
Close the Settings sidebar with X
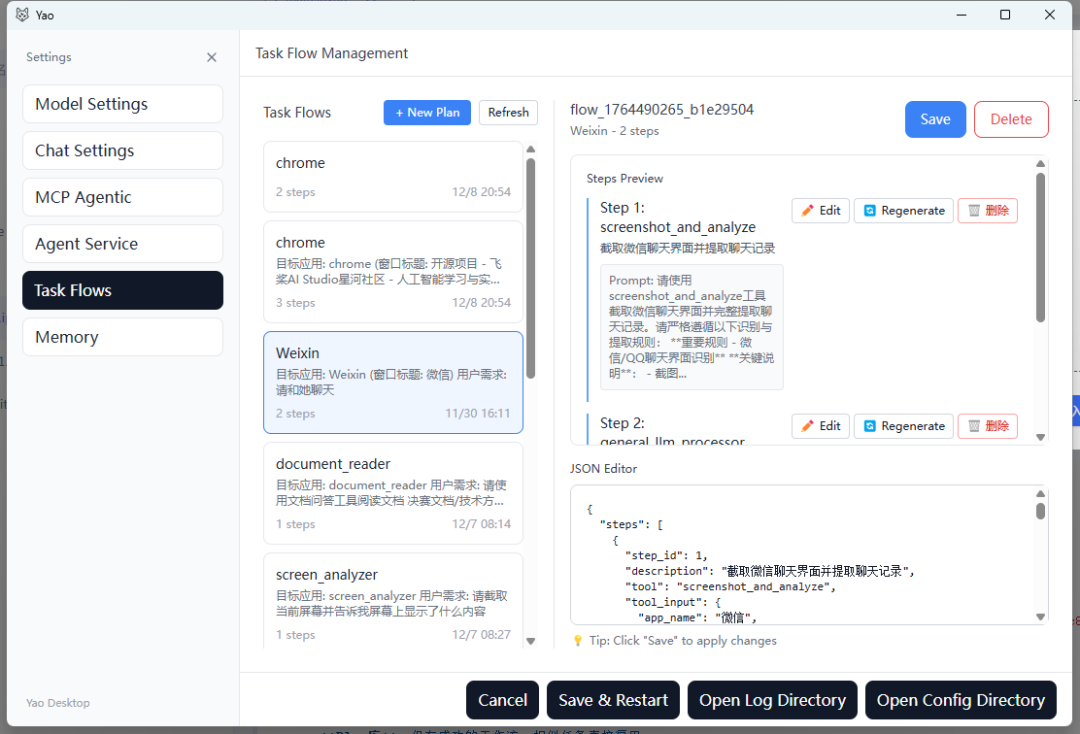pos(211,57)
